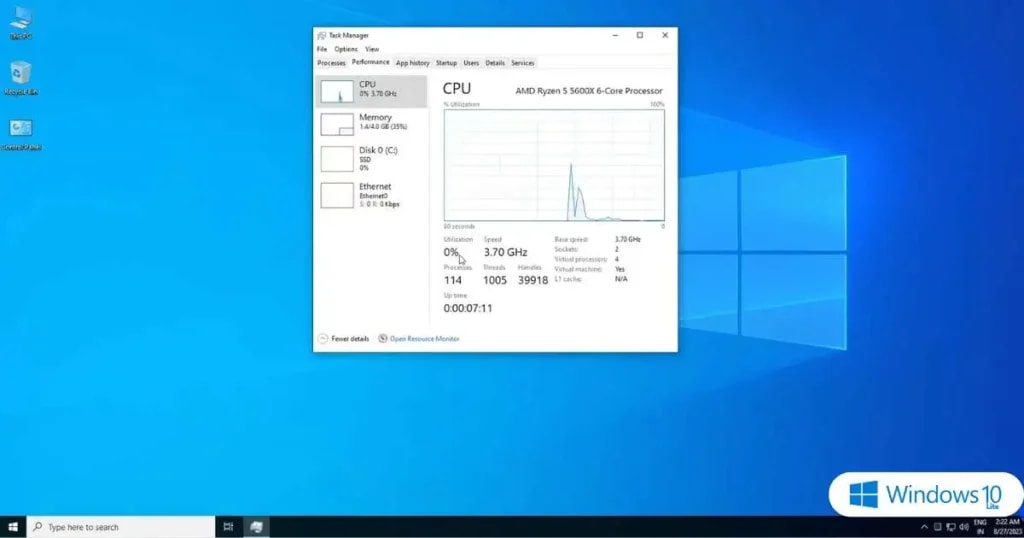1024x538 pixels.
Task: Switch to the App history tab
Action: point(412,63)
